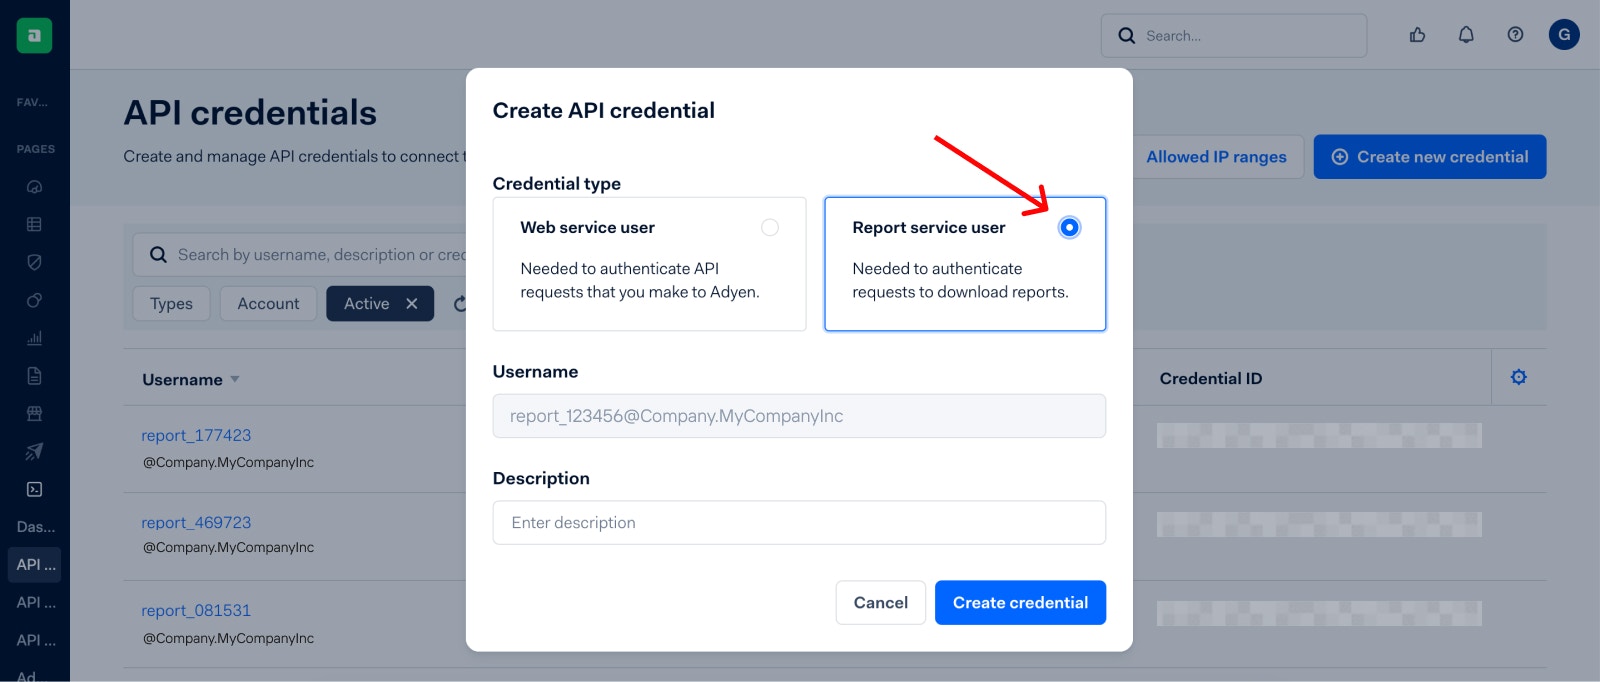The width and height of the screenshot is (1600, 682).
Task: Open the notifications bell
Action: (x=1466, y=35)
